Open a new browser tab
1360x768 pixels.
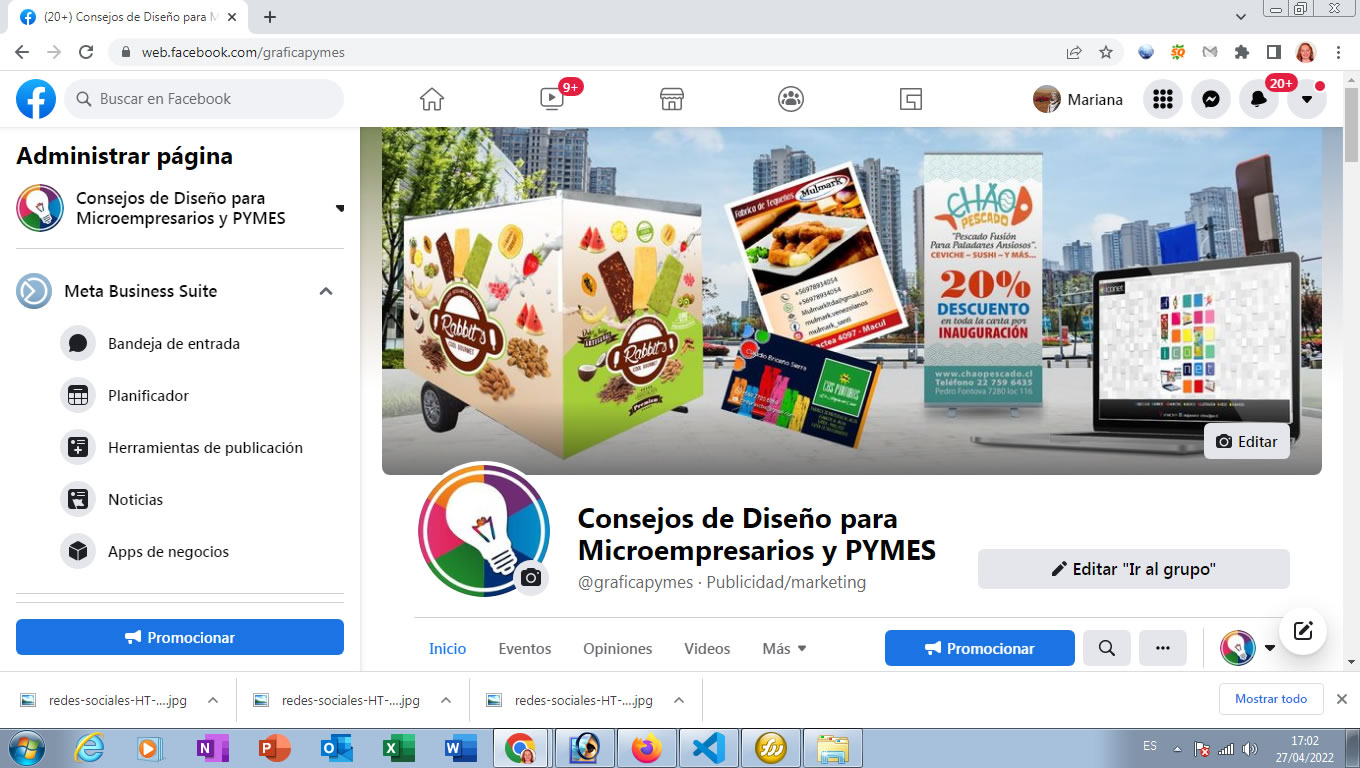[269, 17]
